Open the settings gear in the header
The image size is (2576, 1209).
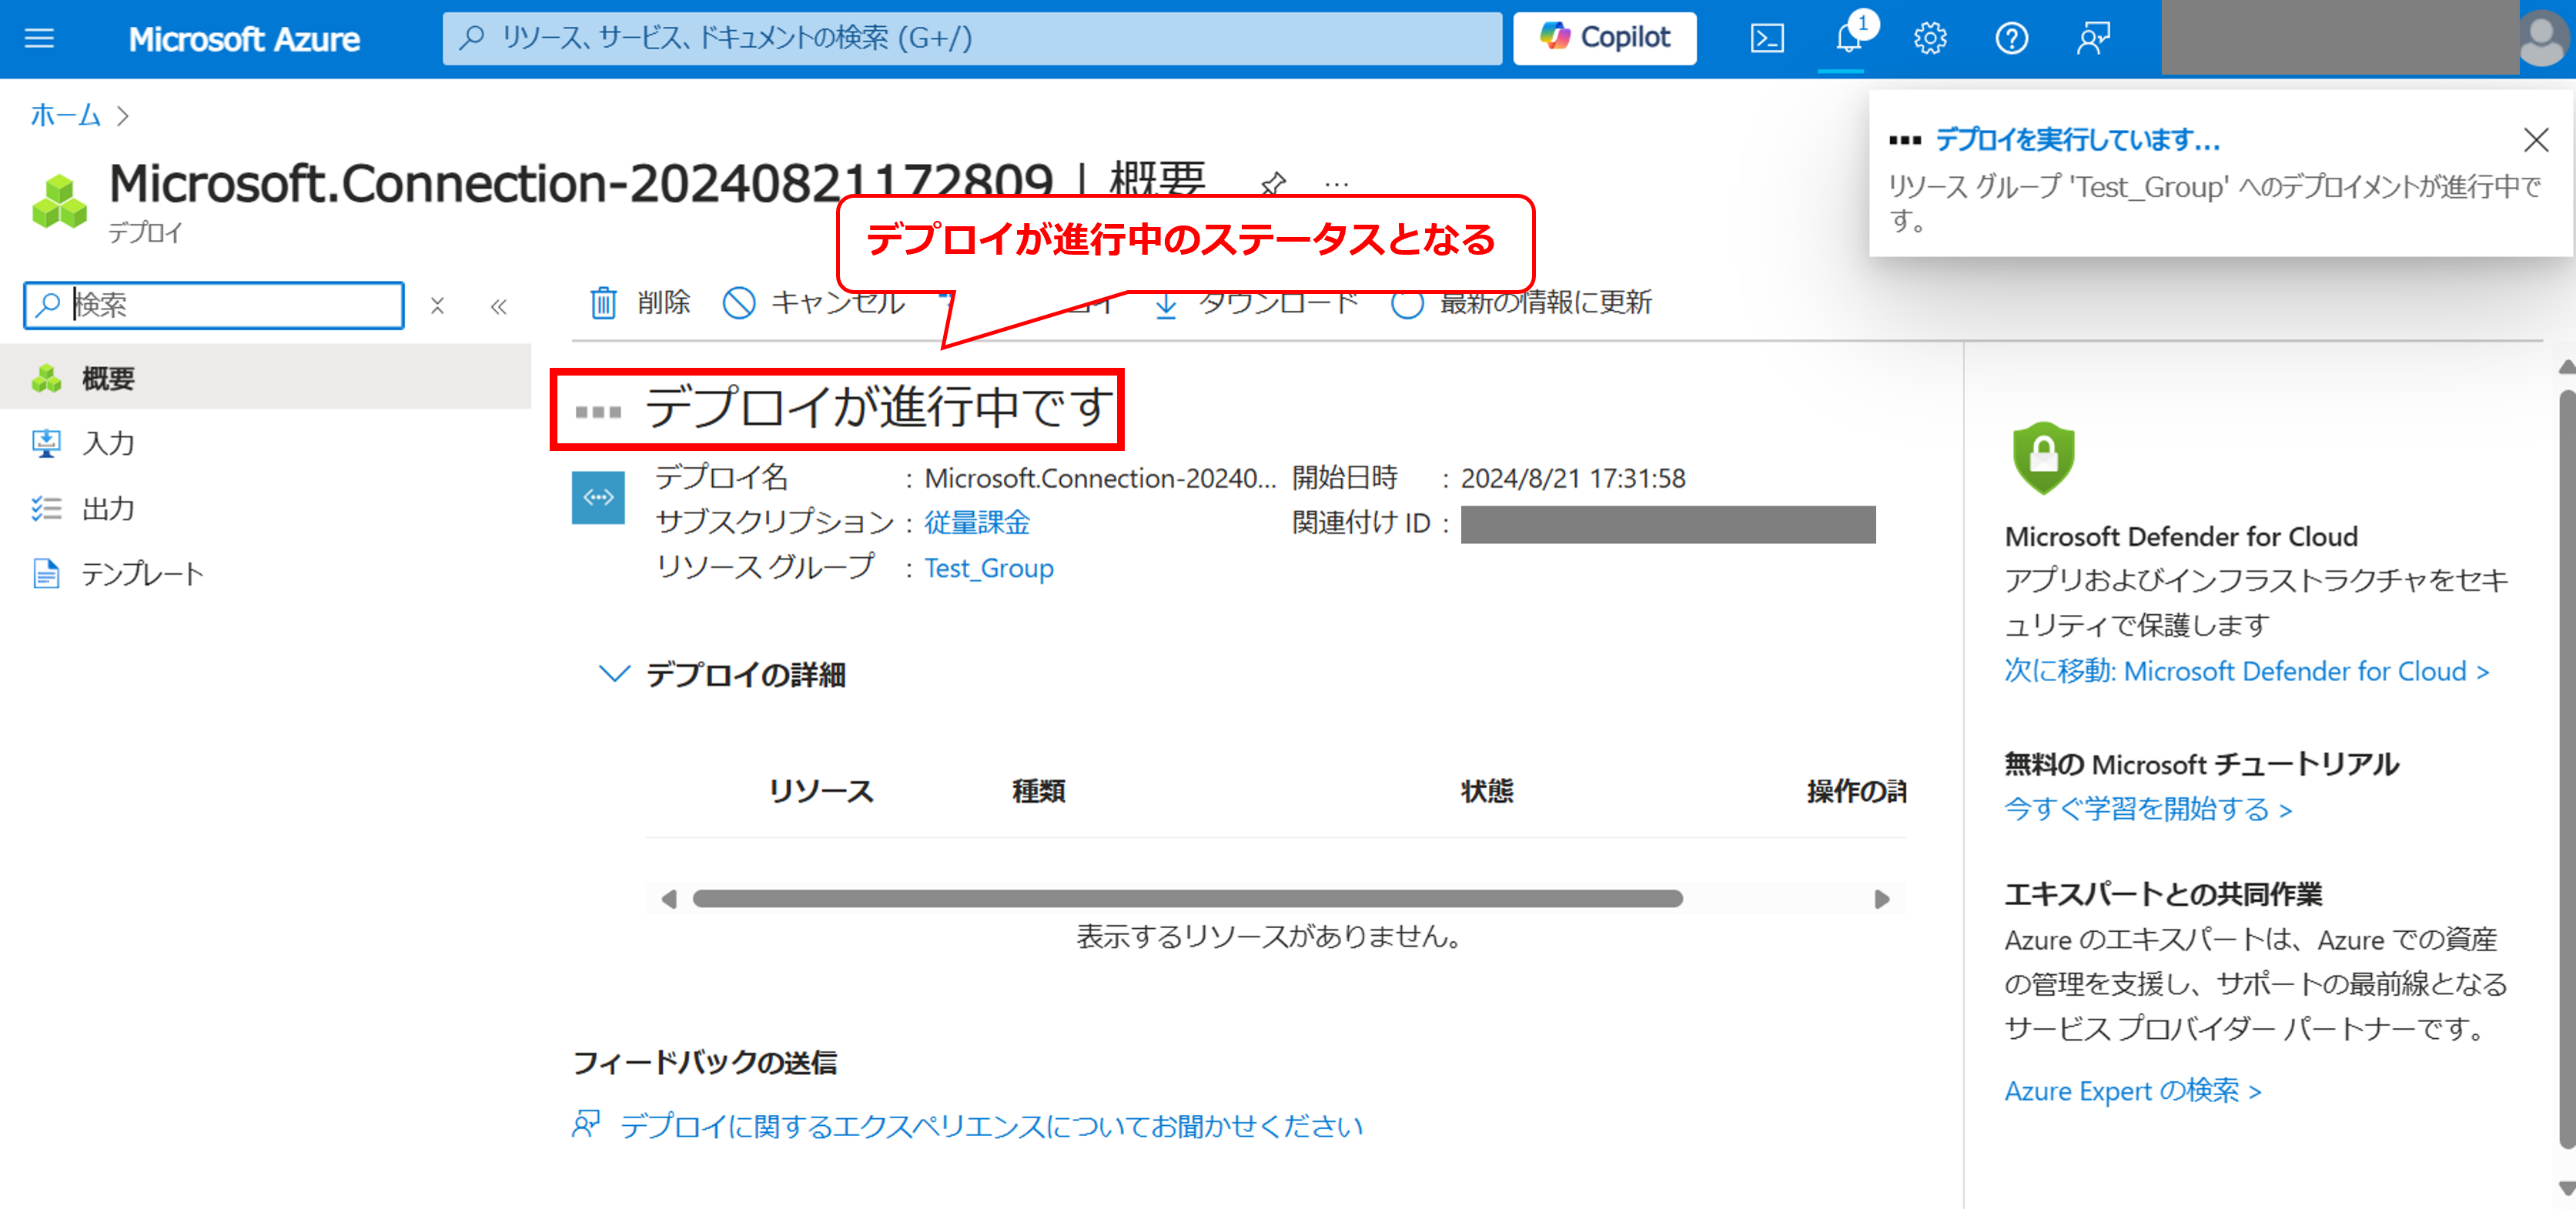1929,38
